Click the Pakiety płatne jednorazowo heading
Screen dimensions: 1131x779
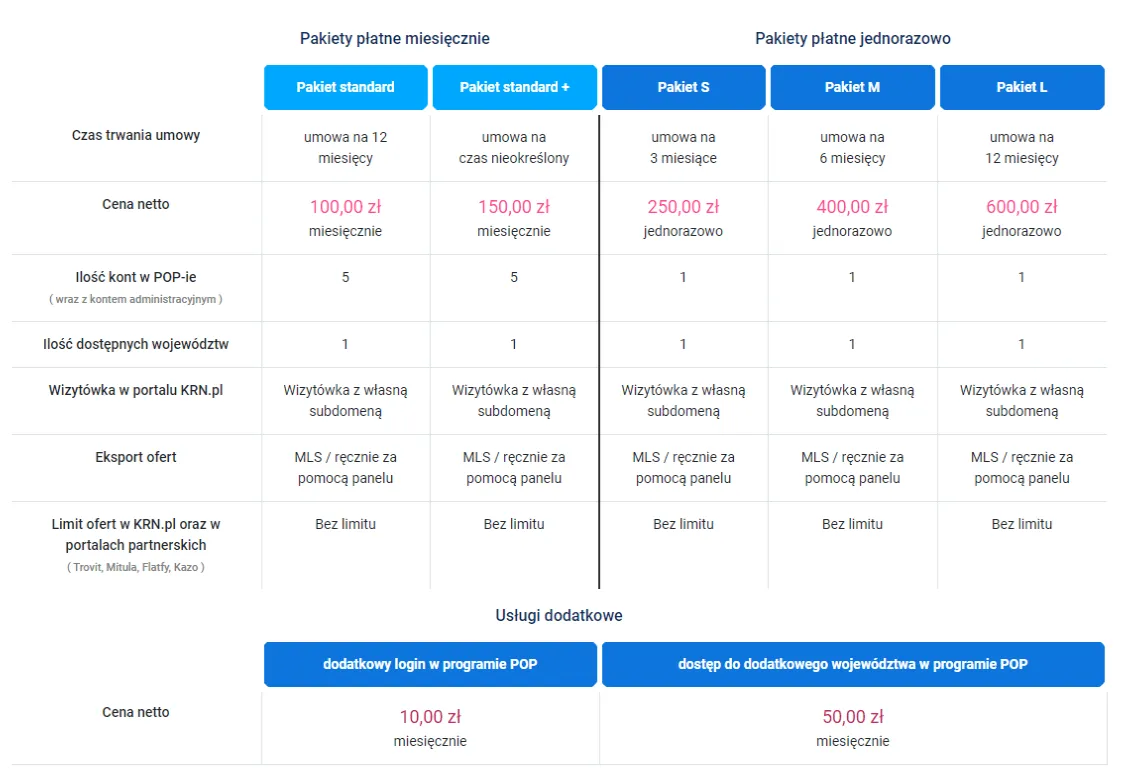(x=852, y=39)
